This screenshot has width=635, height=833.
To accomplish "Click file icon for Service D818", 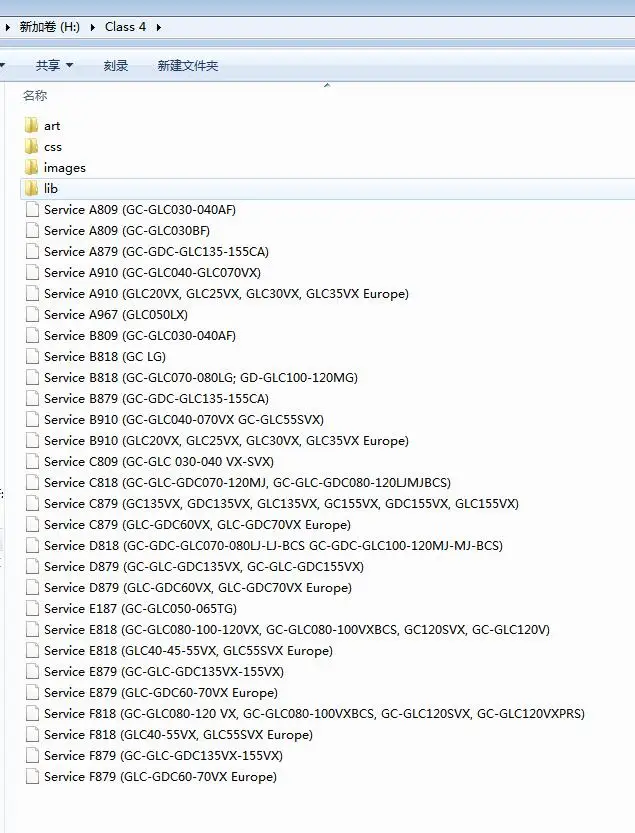I will (x=32, y=545).
